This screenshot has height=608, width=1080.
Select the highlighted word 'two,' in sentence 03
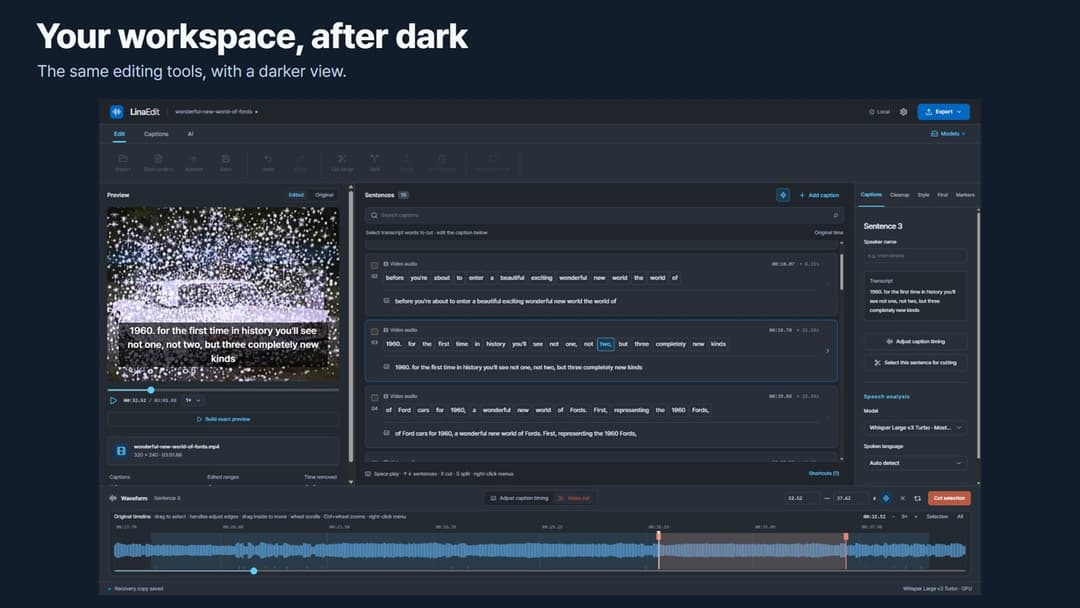click(x=605, y=344)
